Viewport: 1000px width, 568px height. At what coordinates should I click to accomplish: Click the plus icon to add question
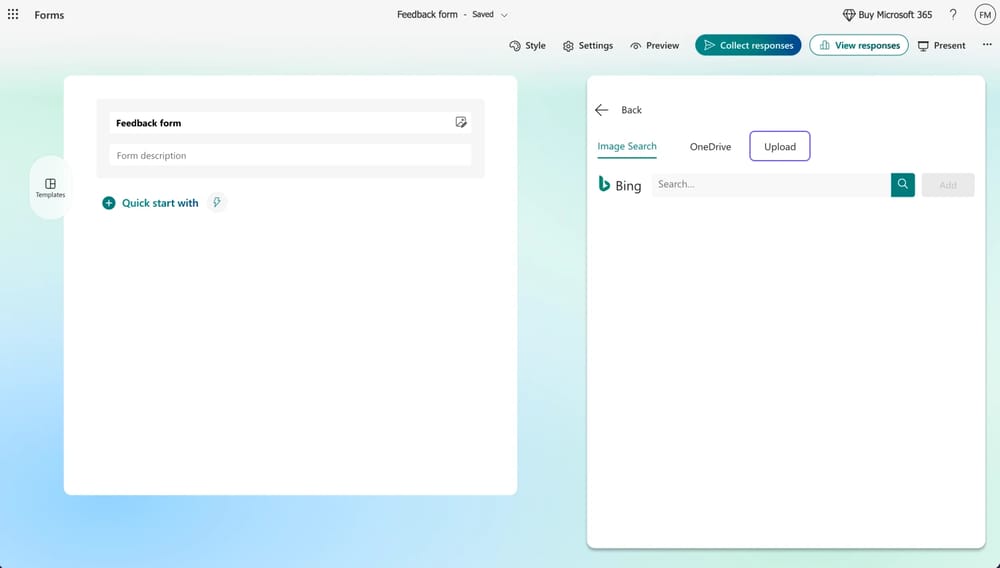(109, 203)
